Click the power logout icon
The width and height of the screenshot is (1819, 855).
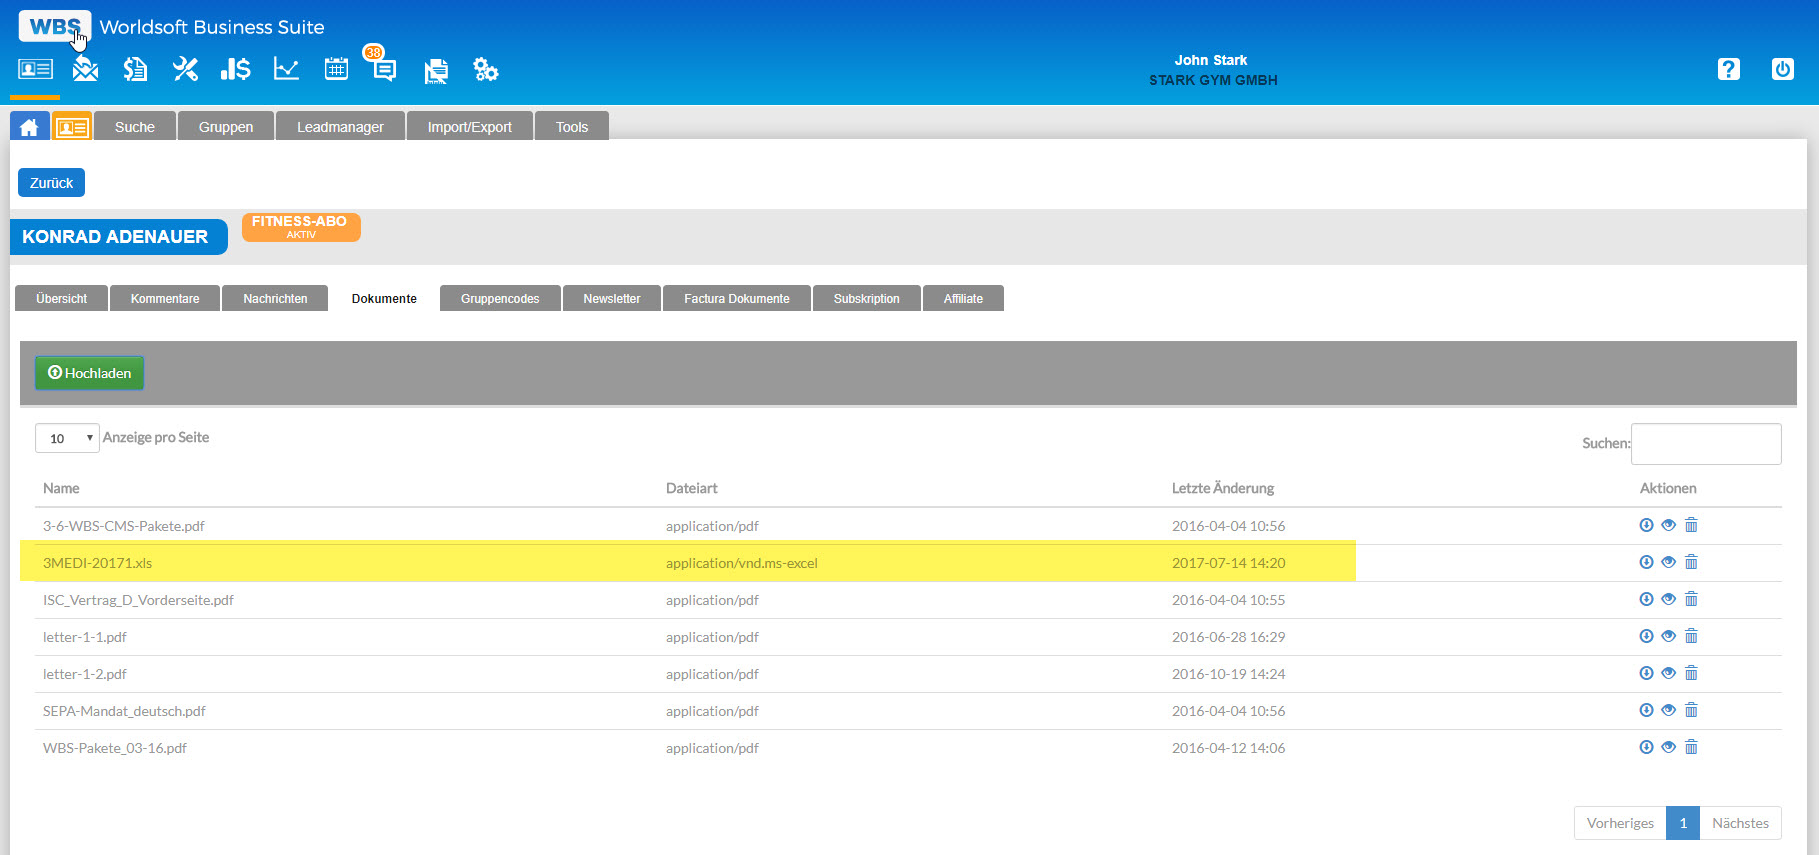click(1782, 69)
